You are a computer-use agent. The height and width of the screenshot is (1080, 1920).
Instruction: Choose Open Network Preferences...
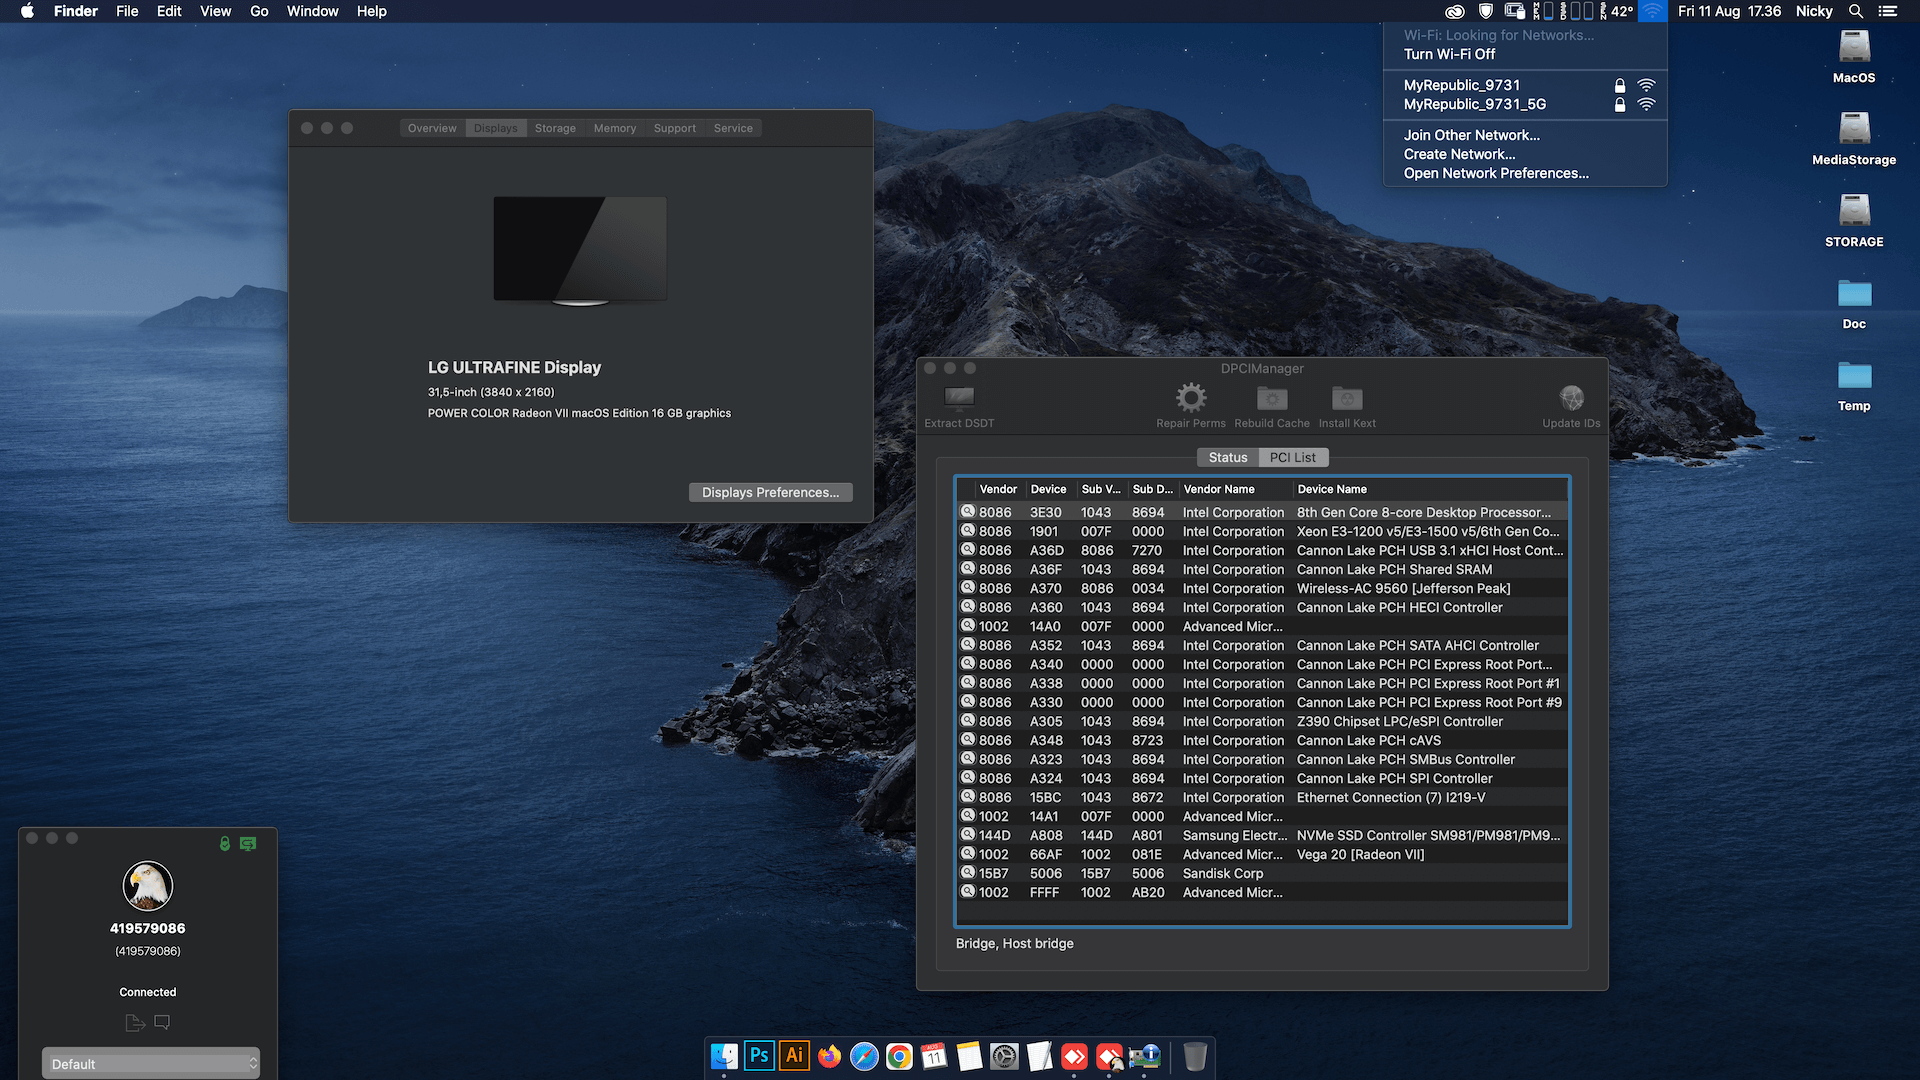point(1525,173)
